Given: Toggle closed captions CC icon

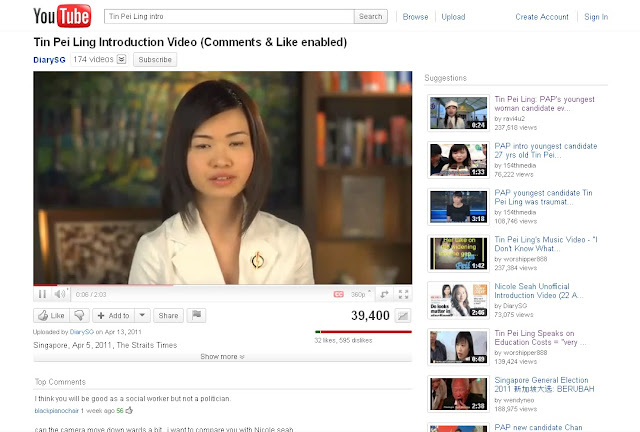Looking at the screenshot, I should coord(338,294).
